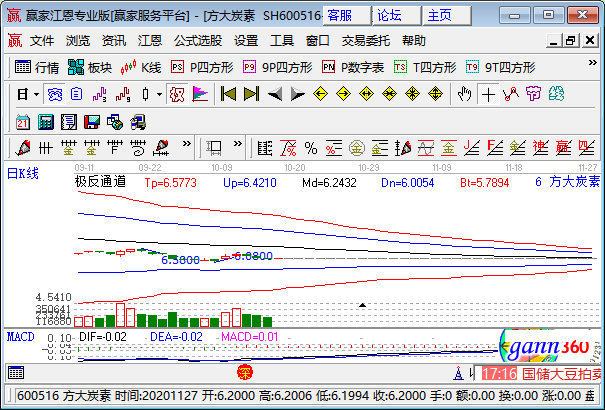Click the purple step-chart 3 icon
This screenshot has height=410, width=605.
[100, 94]
